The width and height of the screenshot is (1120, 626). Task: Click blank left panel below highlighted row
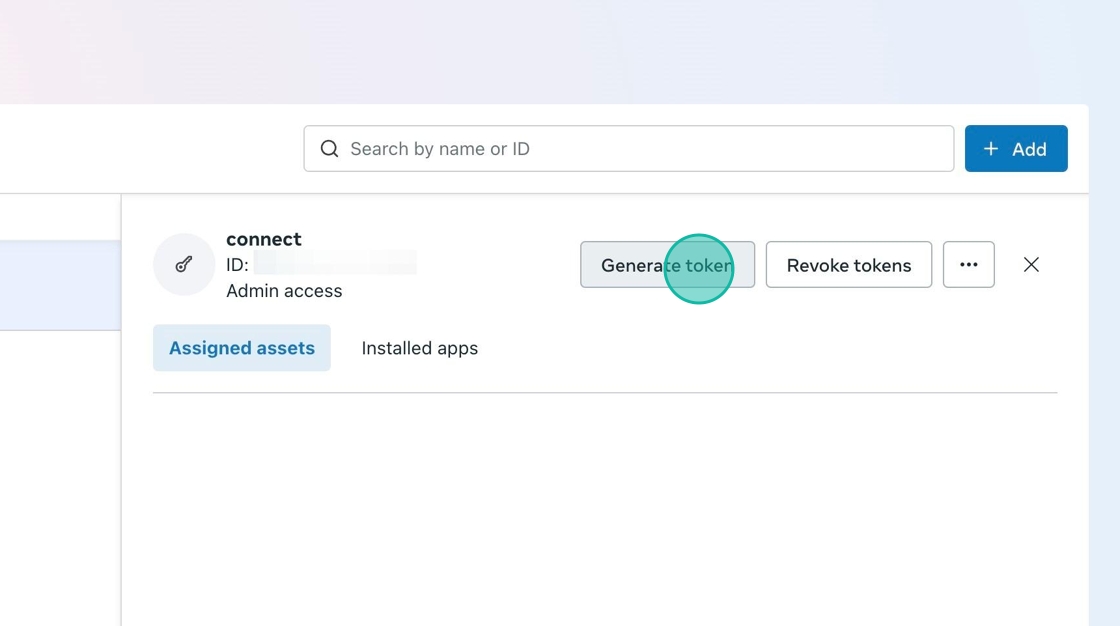click(x=60, y=470)
